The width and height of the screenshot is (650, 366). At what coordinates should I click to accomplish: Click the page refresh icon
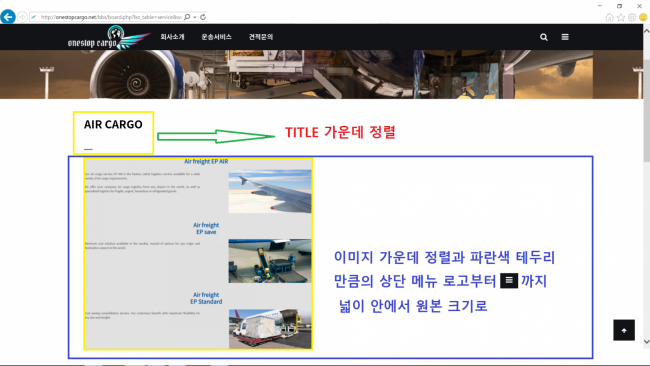coord(203,17)
